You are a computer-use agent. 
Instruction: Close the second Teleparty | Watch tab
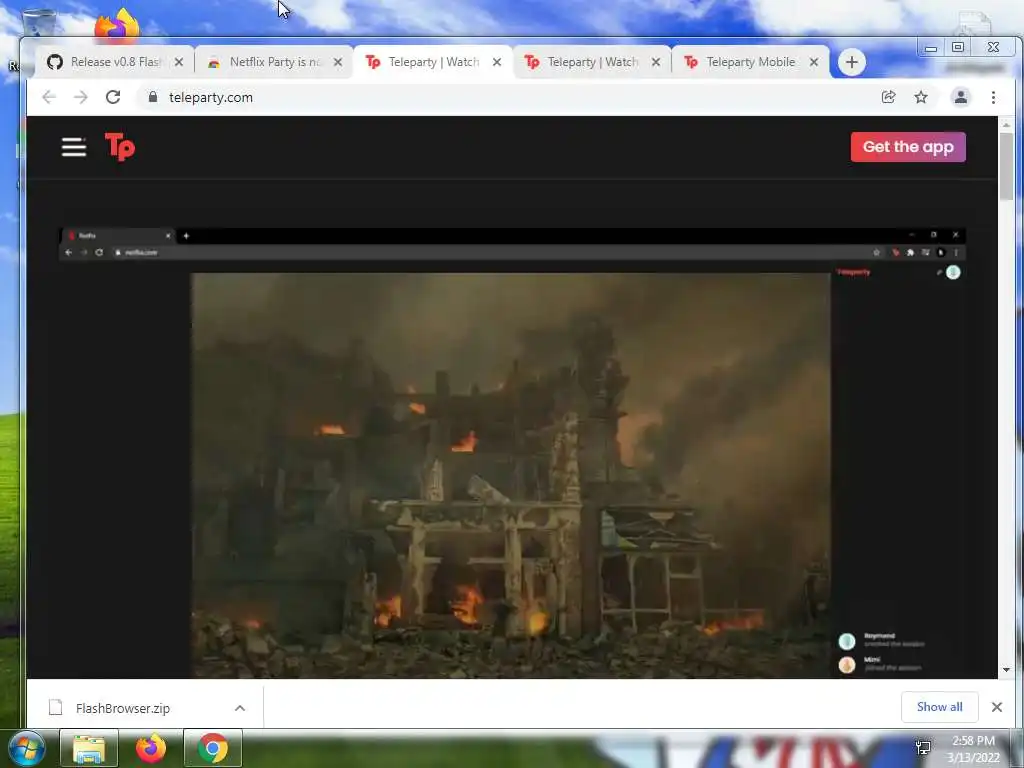tap(656, 62)
